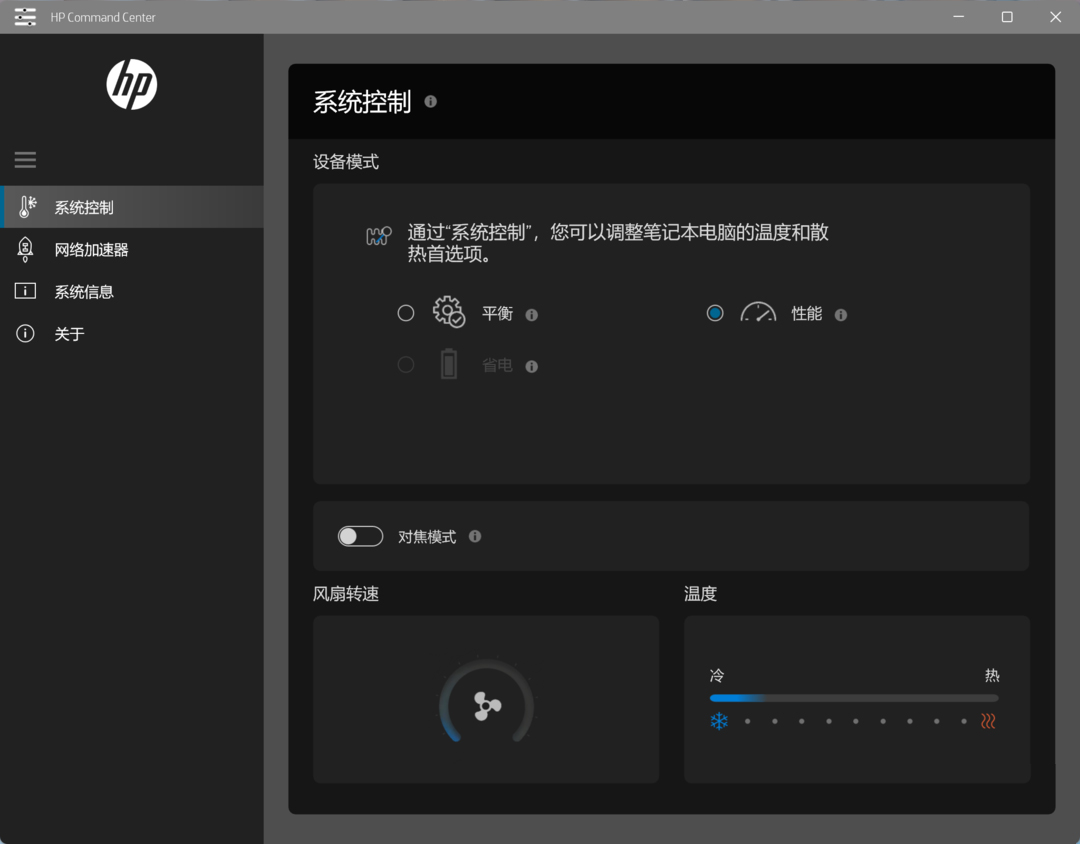Screen dimensions: 1080x844
Task: Open 网络加速器 in the sidebar
Action: [91, 250]
